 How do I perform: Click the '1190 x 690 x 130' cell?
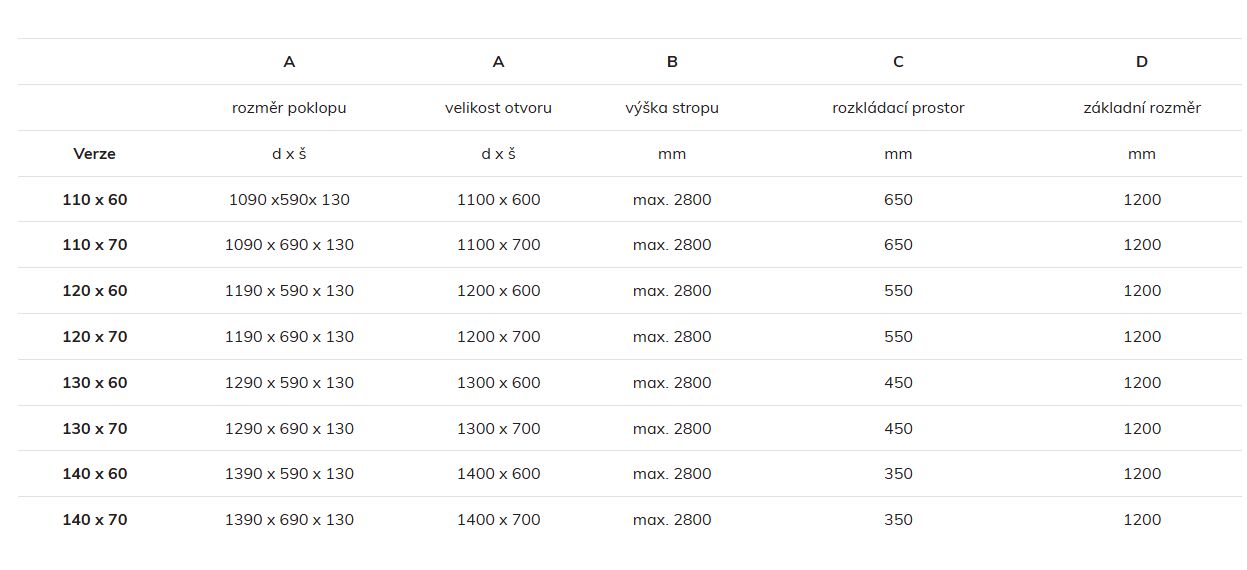pyautogui.click(x=291, y=337)
